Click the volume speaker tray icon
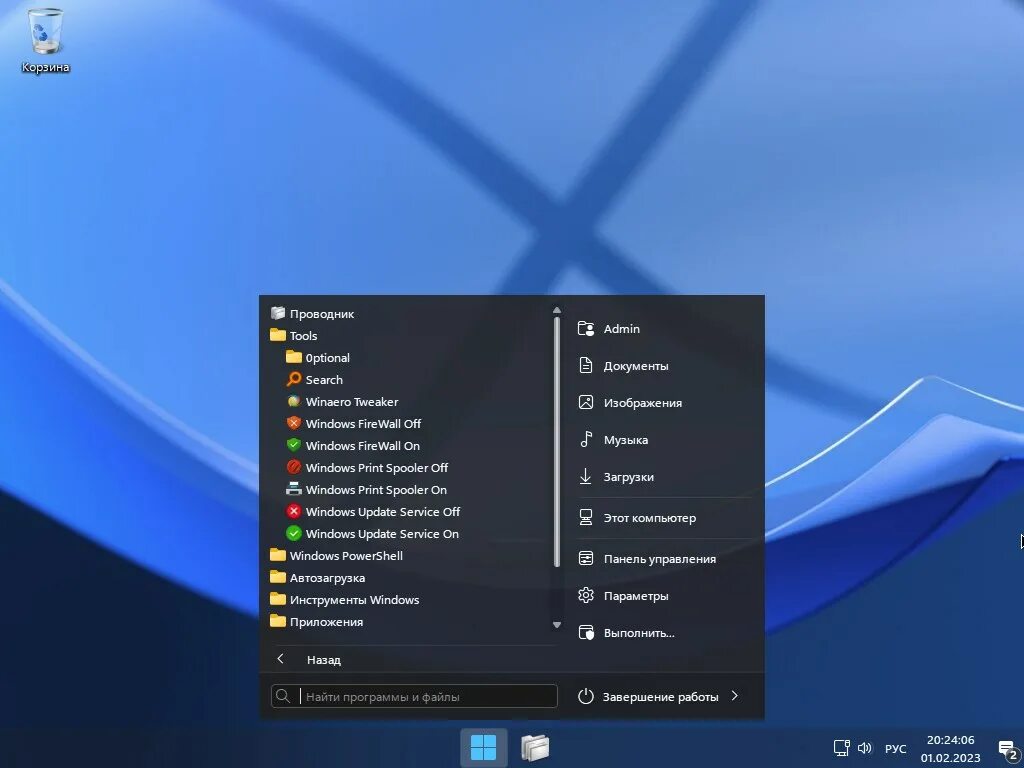Viewport: 1024px width, 768px height. point(865,748)
